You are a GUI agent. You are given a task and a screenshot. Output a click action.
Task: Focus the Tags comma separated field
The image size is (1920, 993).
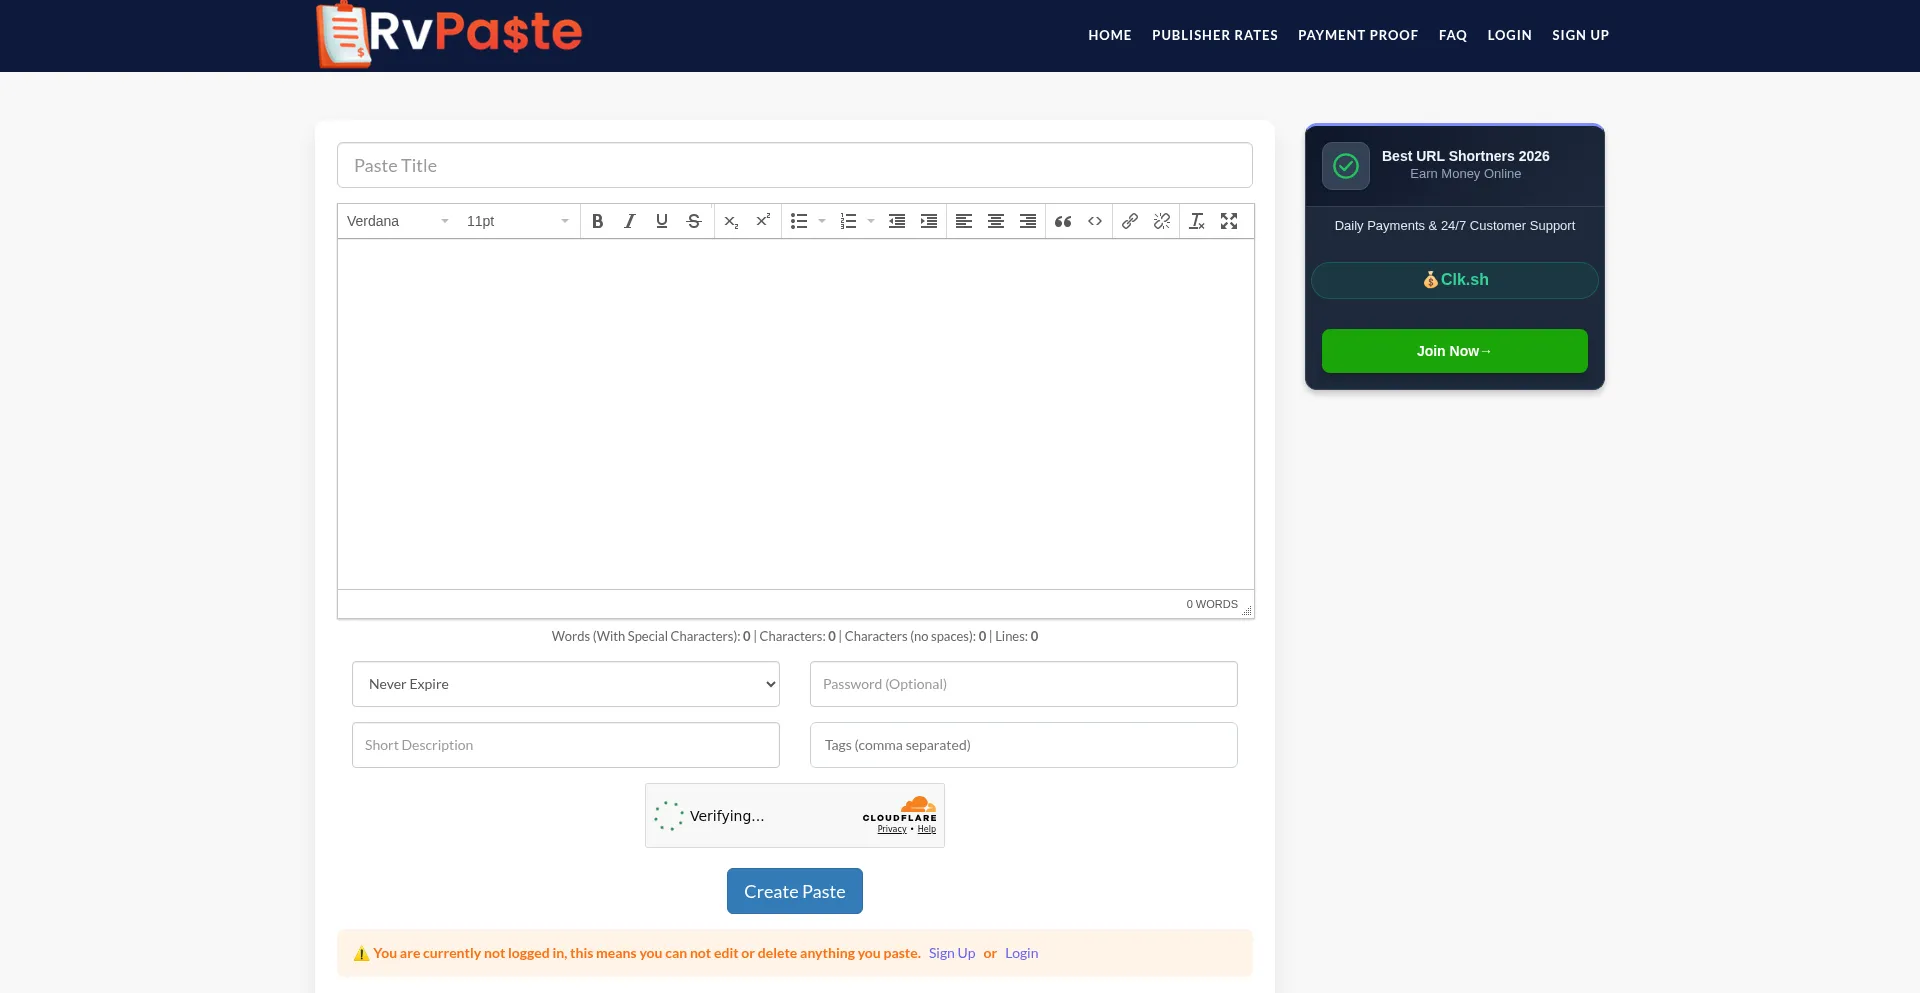(1024, 745)
